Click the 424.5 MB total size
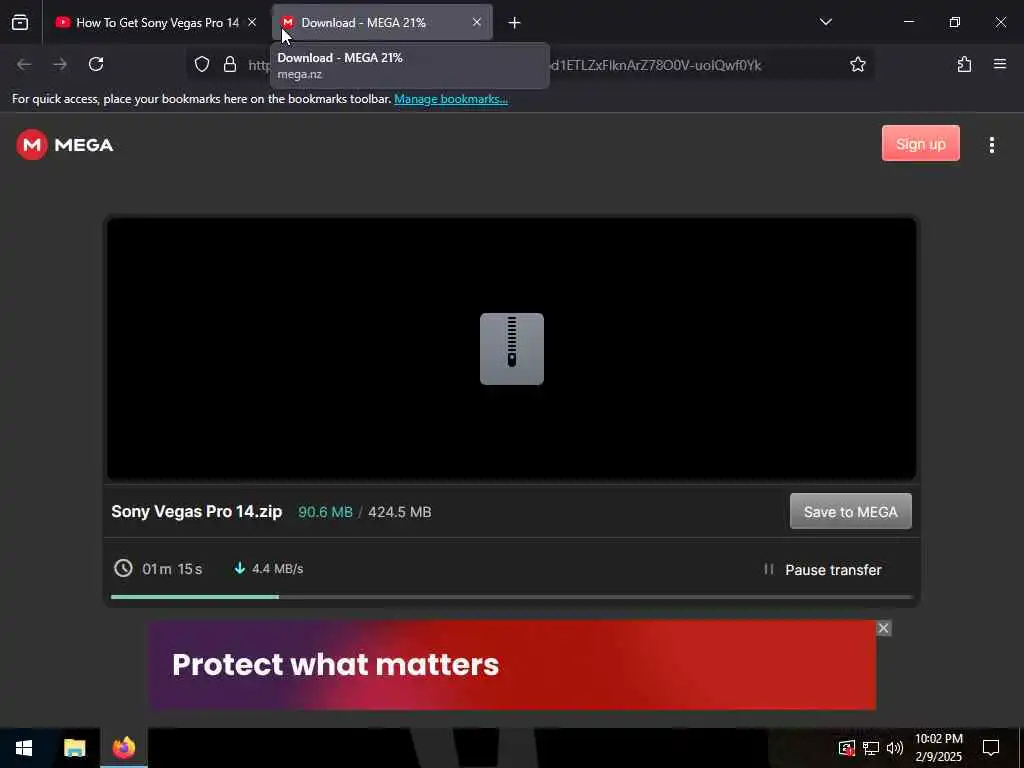 [400, 512]
